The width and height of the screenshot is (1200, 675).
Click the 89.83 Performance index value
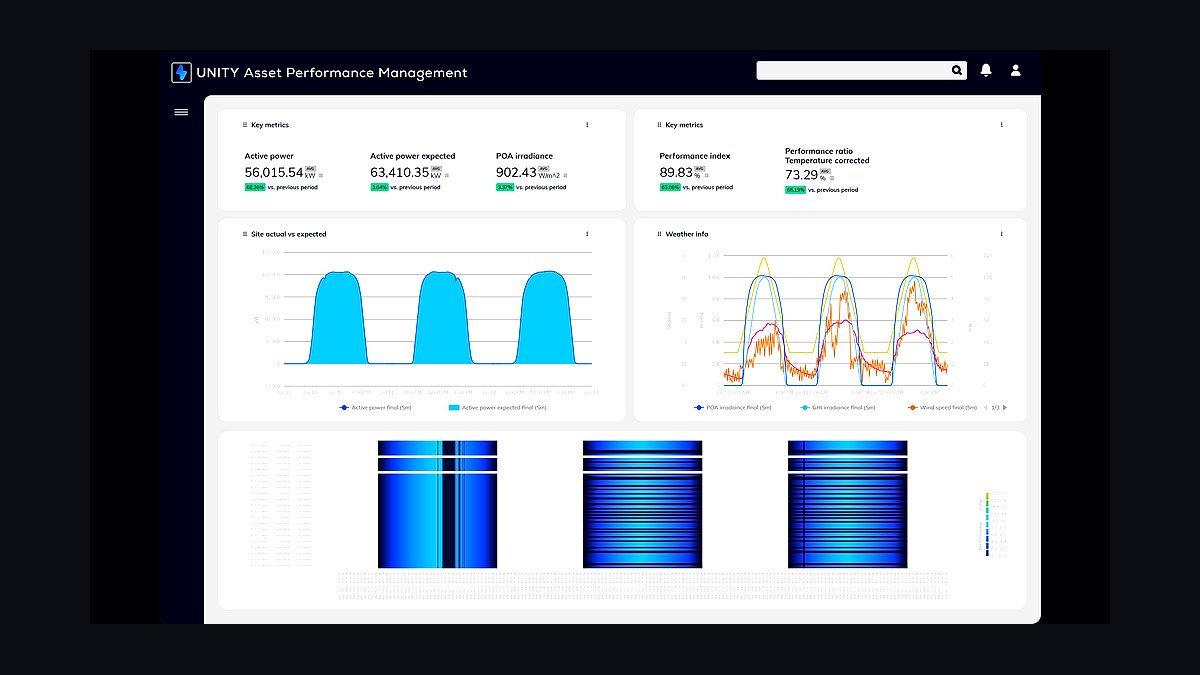pos(676,172)
